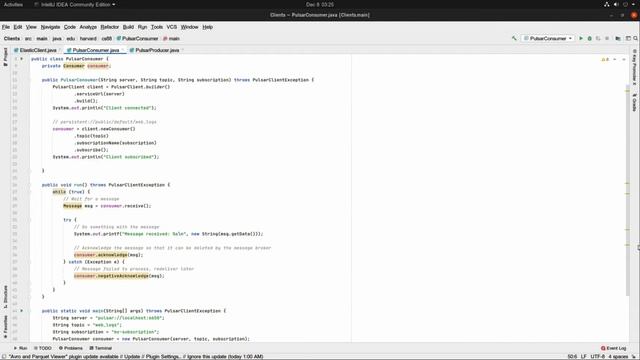Open the Edit menu
This screenshot has height=360, width=640.
coord(18,27)
